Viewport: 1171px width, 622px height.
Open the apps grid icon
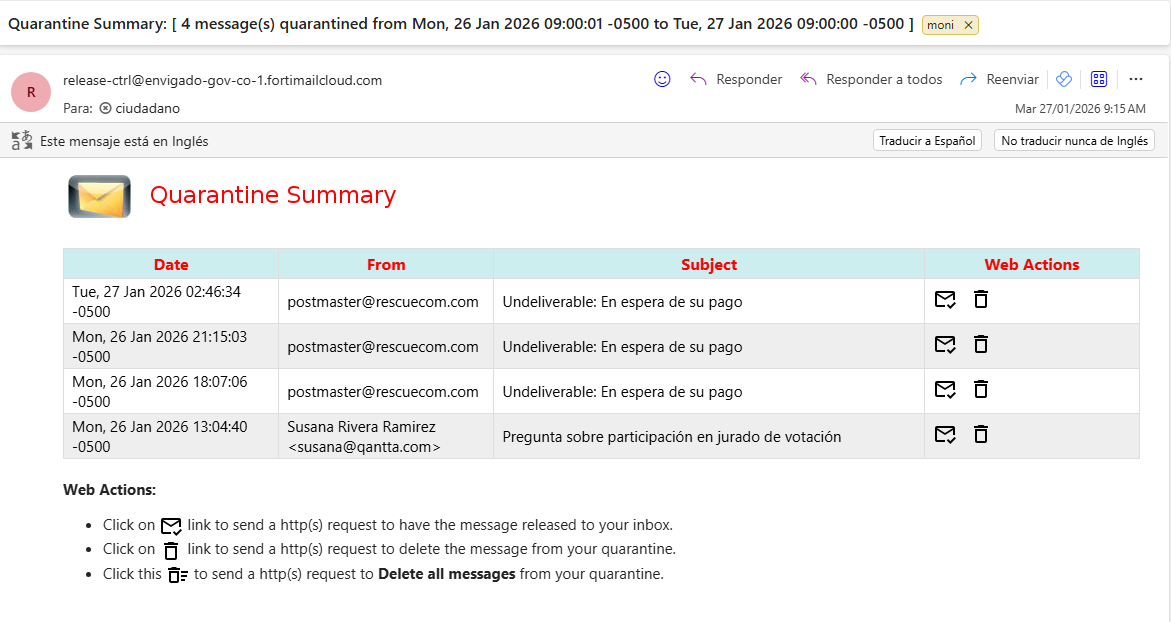click(1099, 79)
